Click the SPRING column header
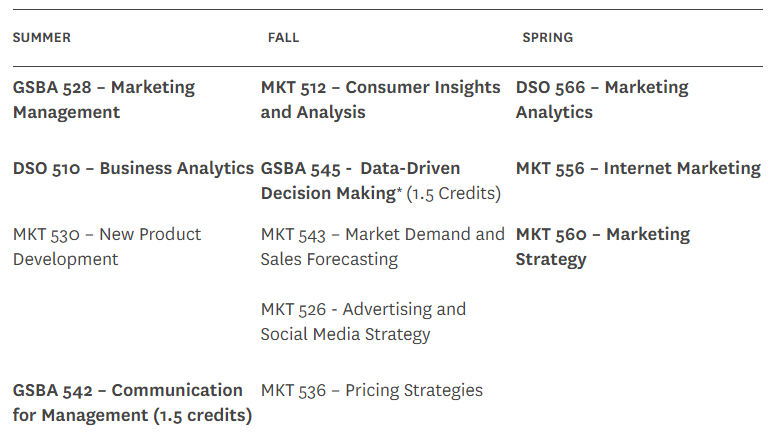The height and width of the screenshot is (432, 776). (x=548, y=38)
